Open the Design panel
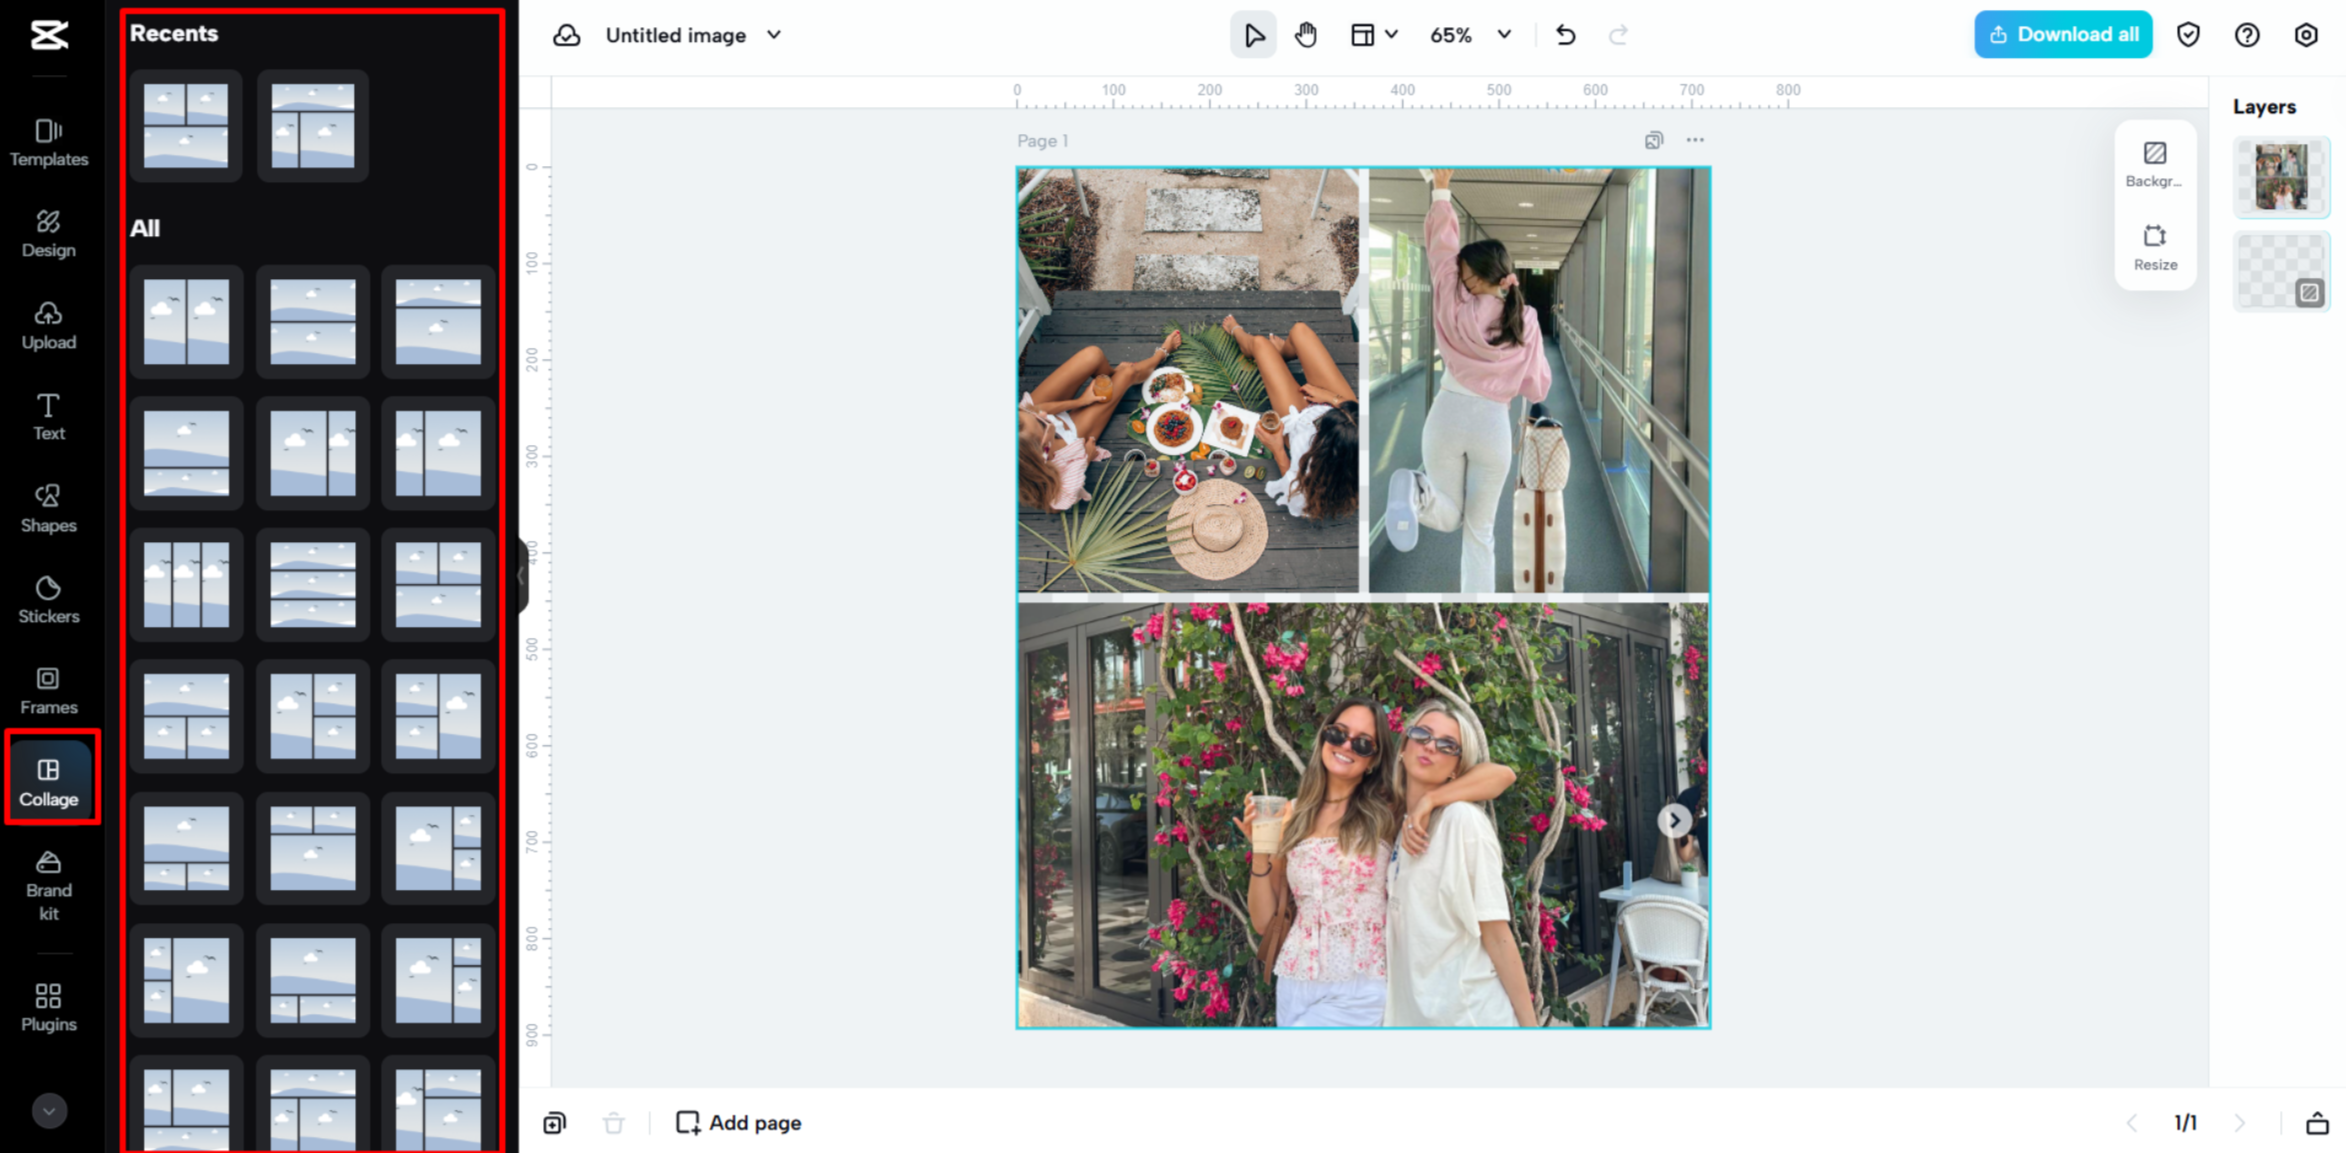Viewport: 2346px width, 1153px height. point(48,233)
